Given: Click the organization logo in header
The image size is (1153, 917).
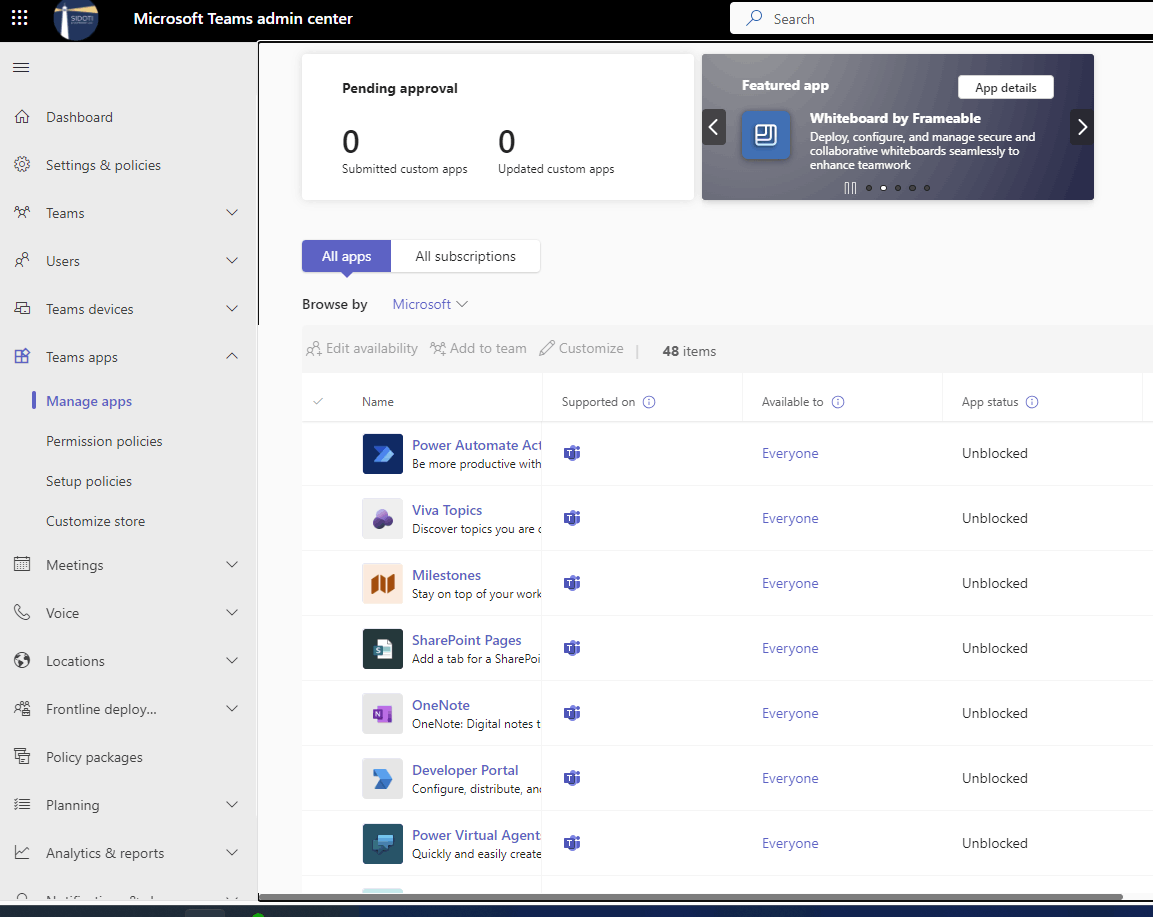Looking at the screenshot, I should tap(76, 19).
